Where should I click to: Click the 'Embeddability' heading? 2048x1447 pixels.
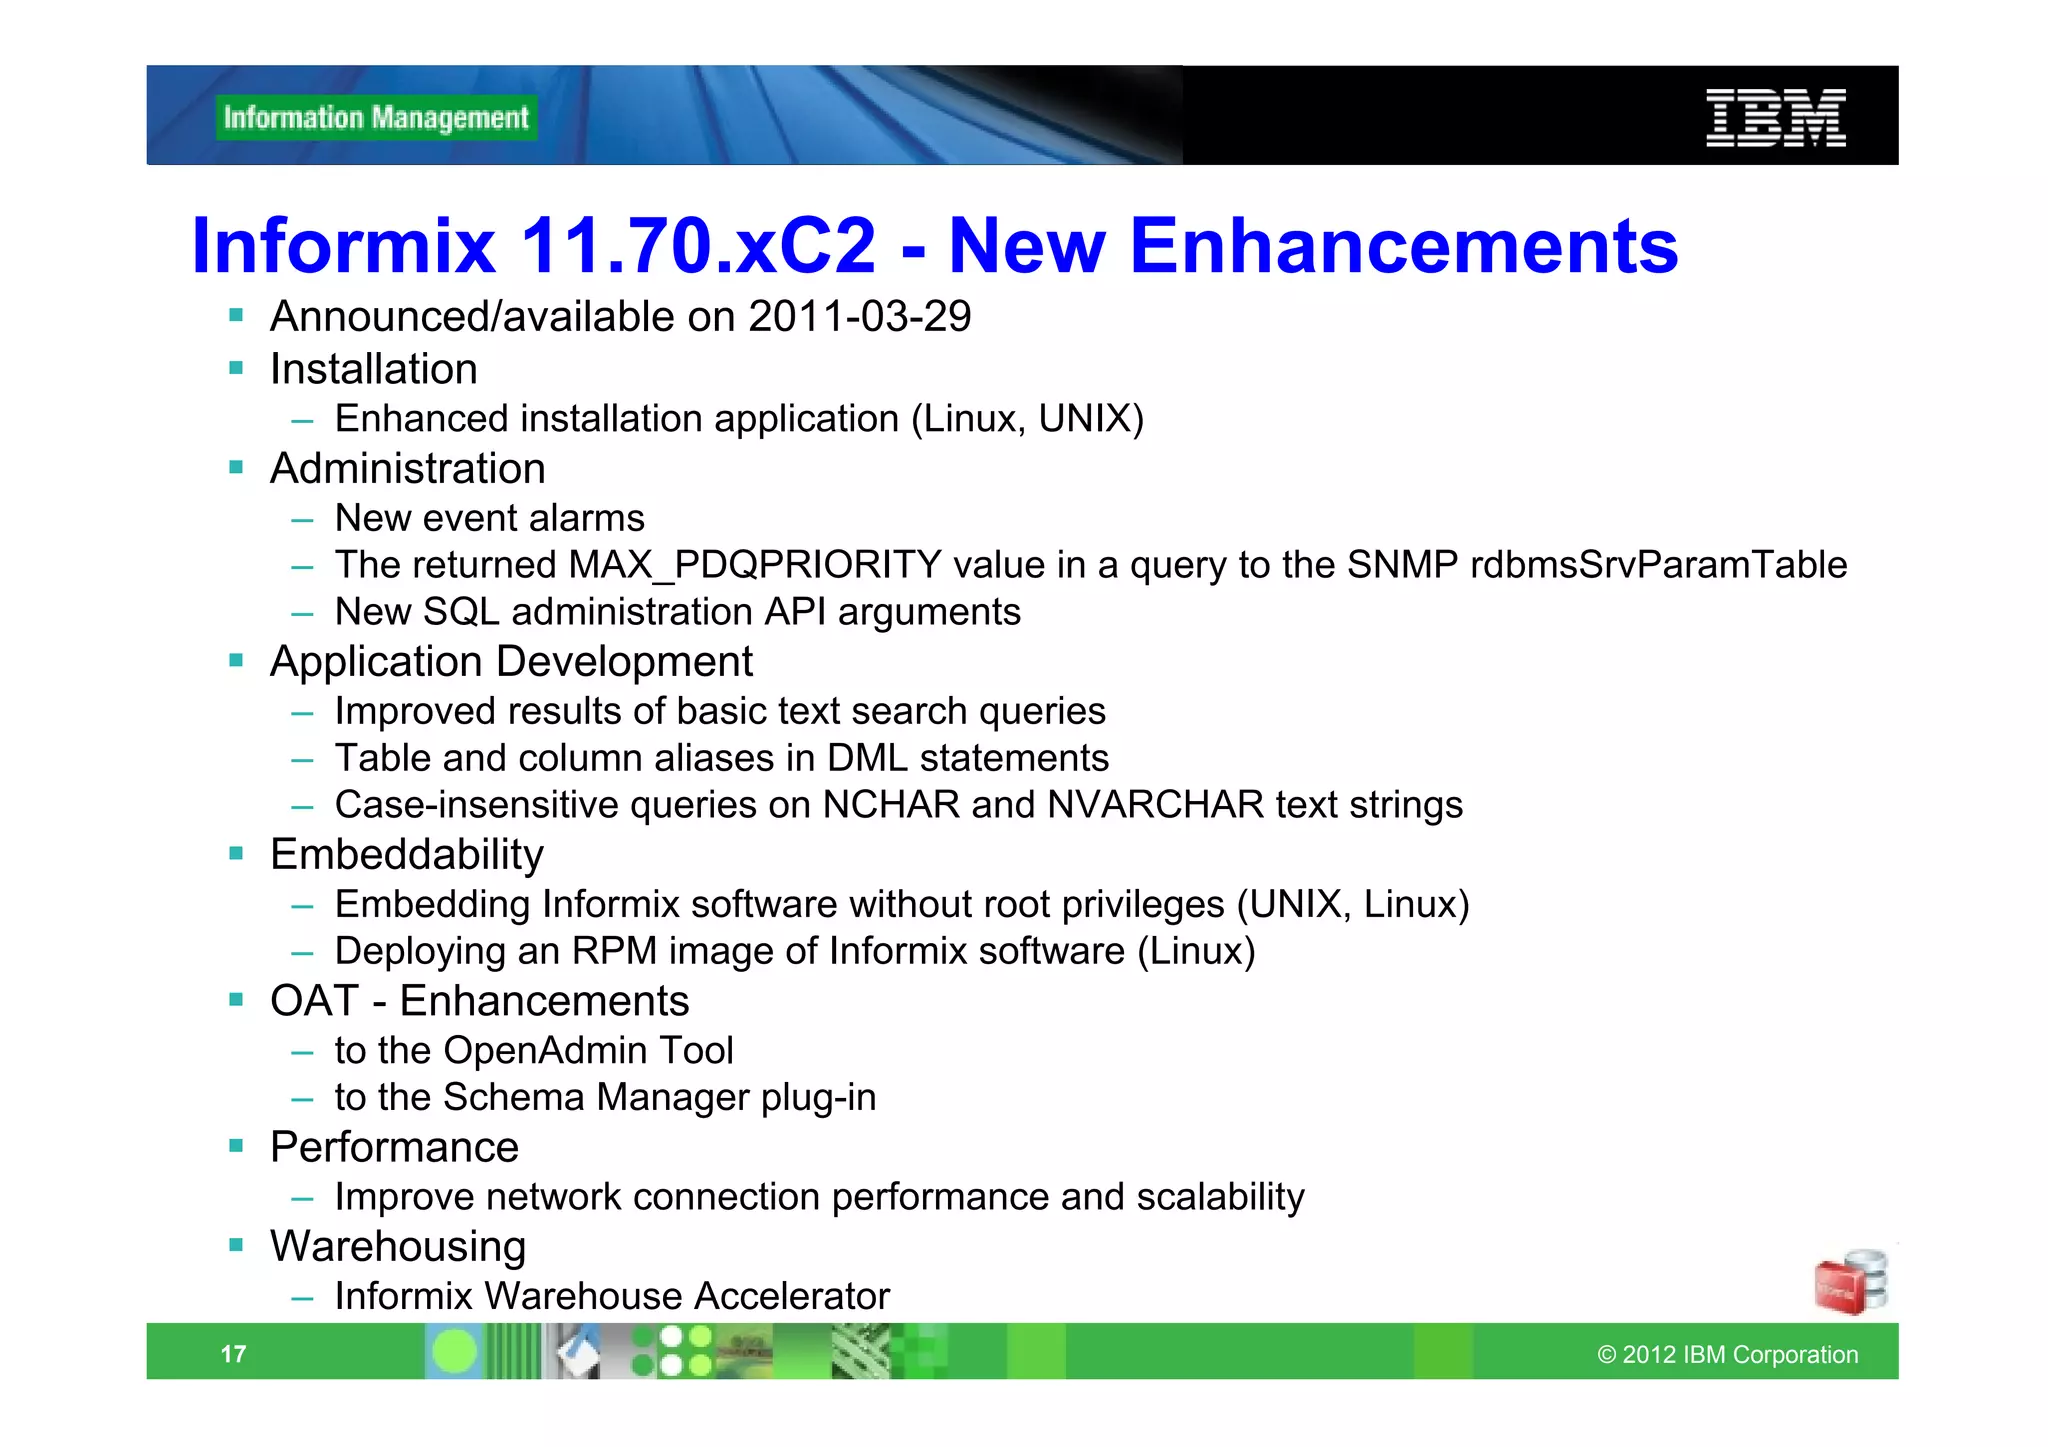[406, 855]
